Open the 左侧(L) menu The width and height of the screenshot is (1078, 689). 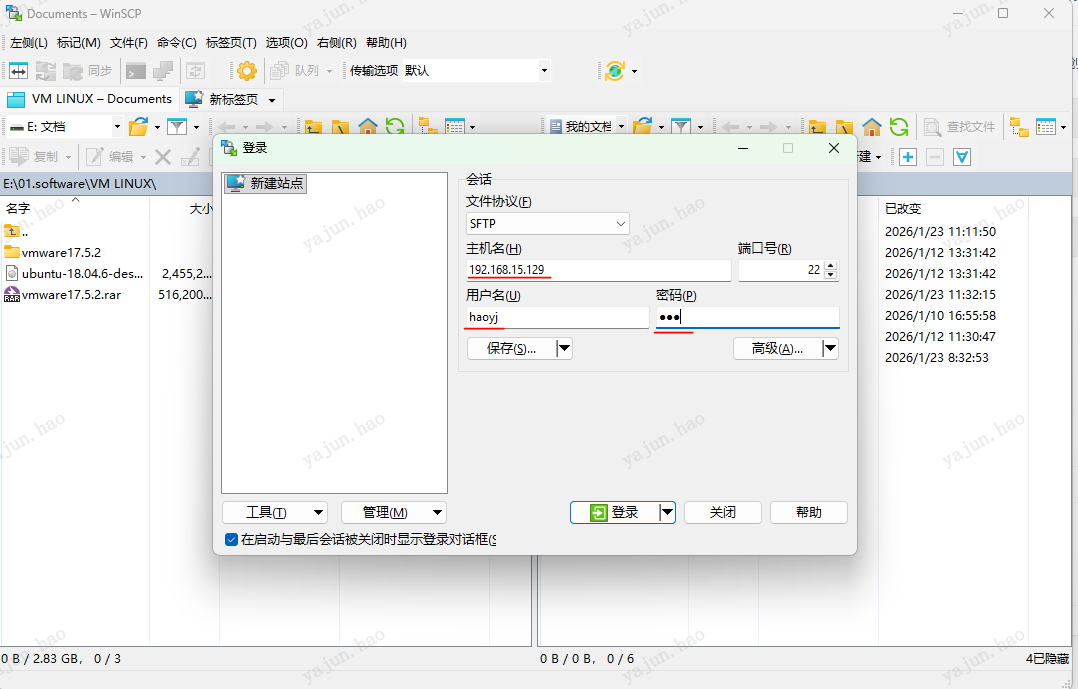click(29, 43)
